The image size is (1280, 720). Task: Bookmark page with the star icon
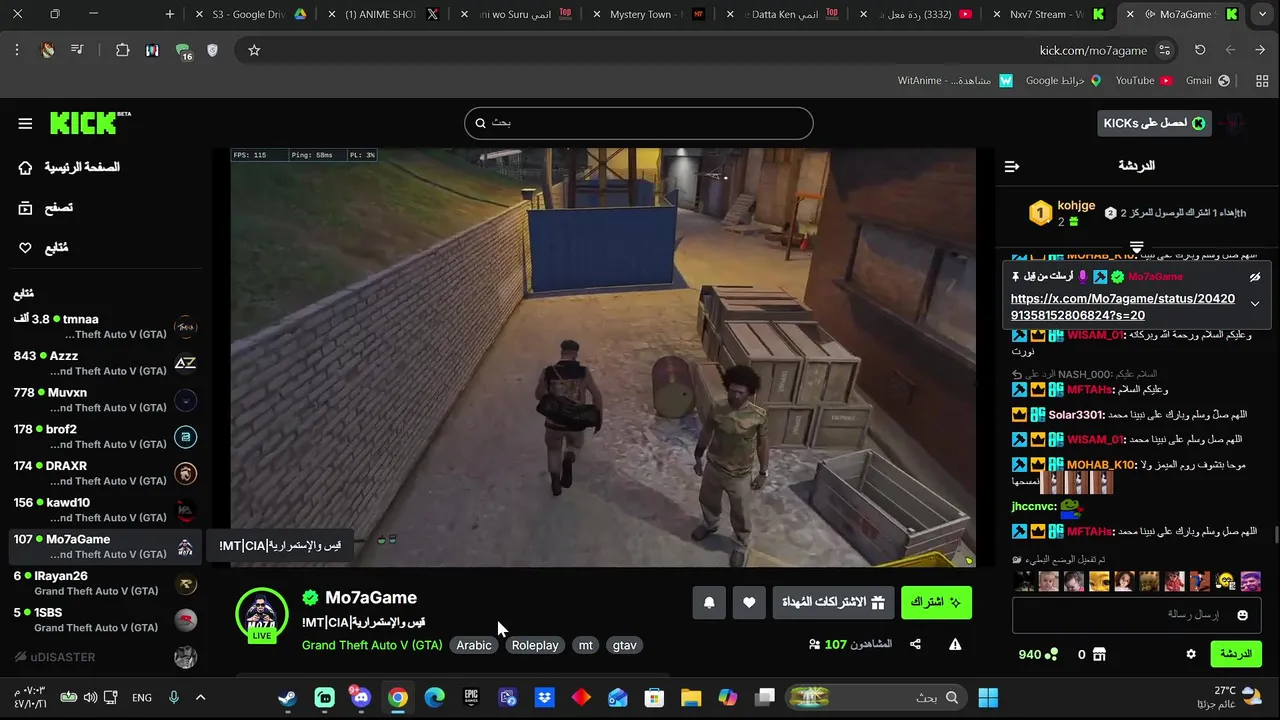(x=254, y=50)
